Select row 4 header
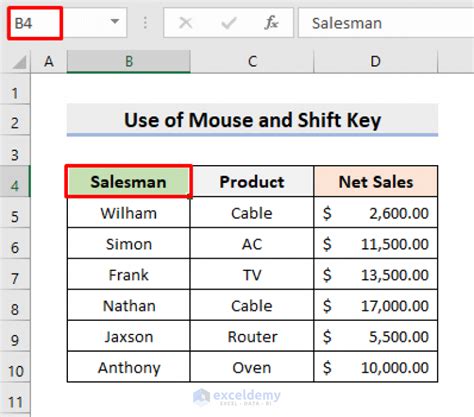 point(15,181)
